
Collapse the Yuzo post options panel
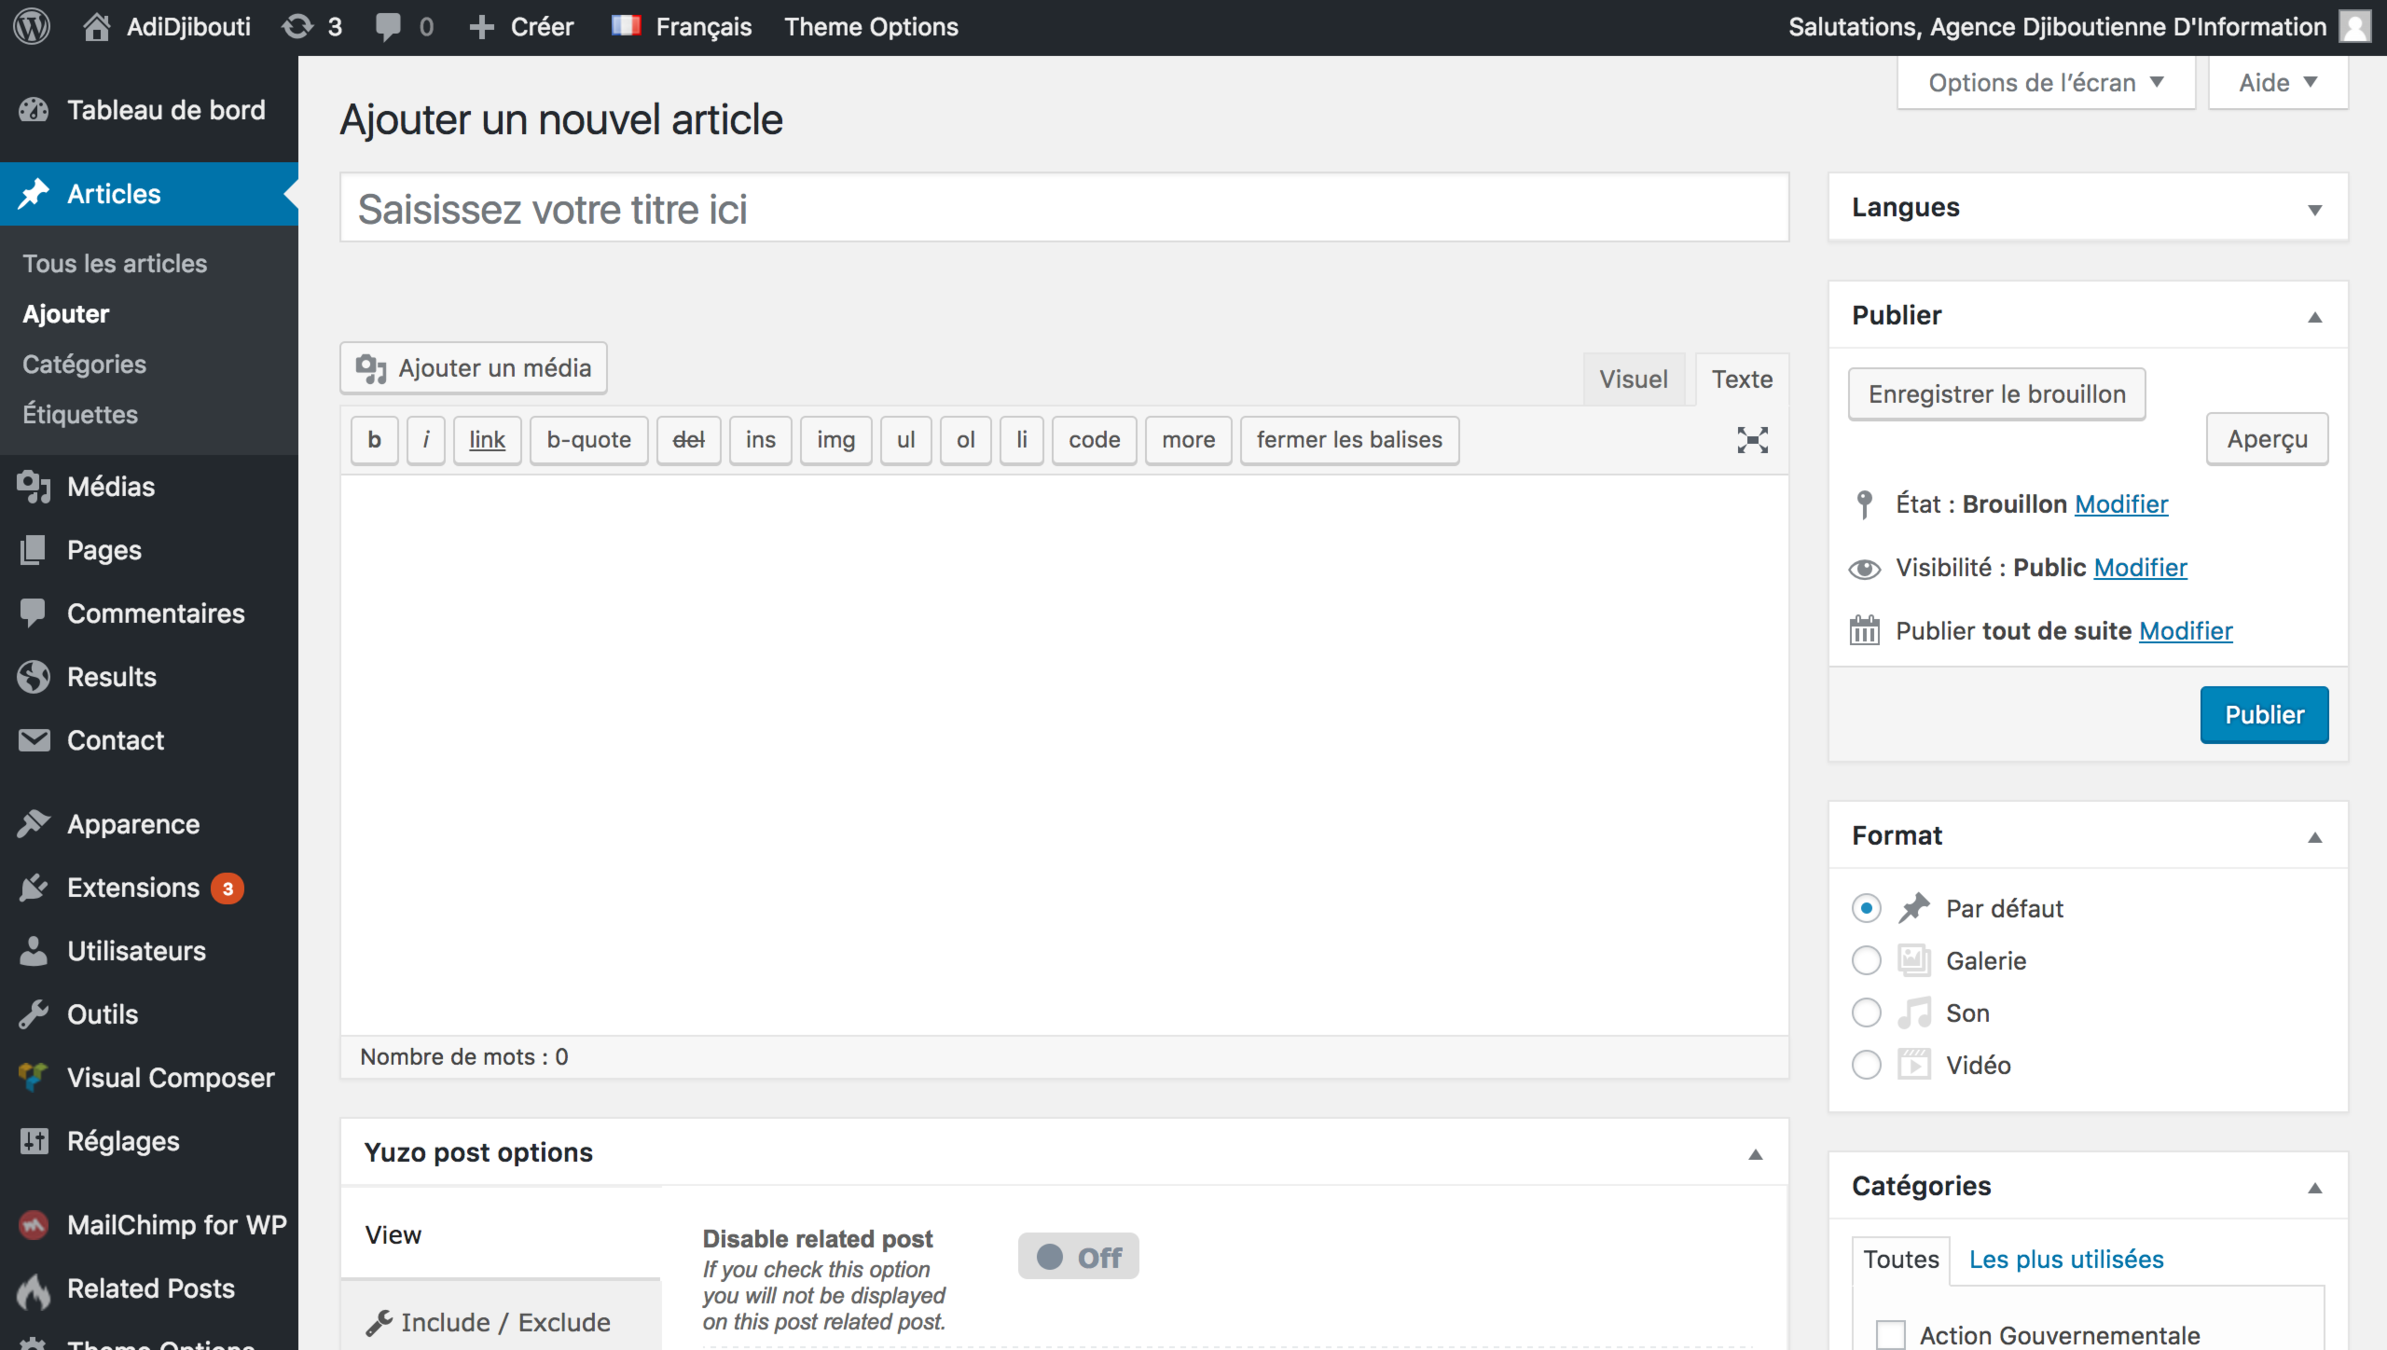(1755, 1154)
